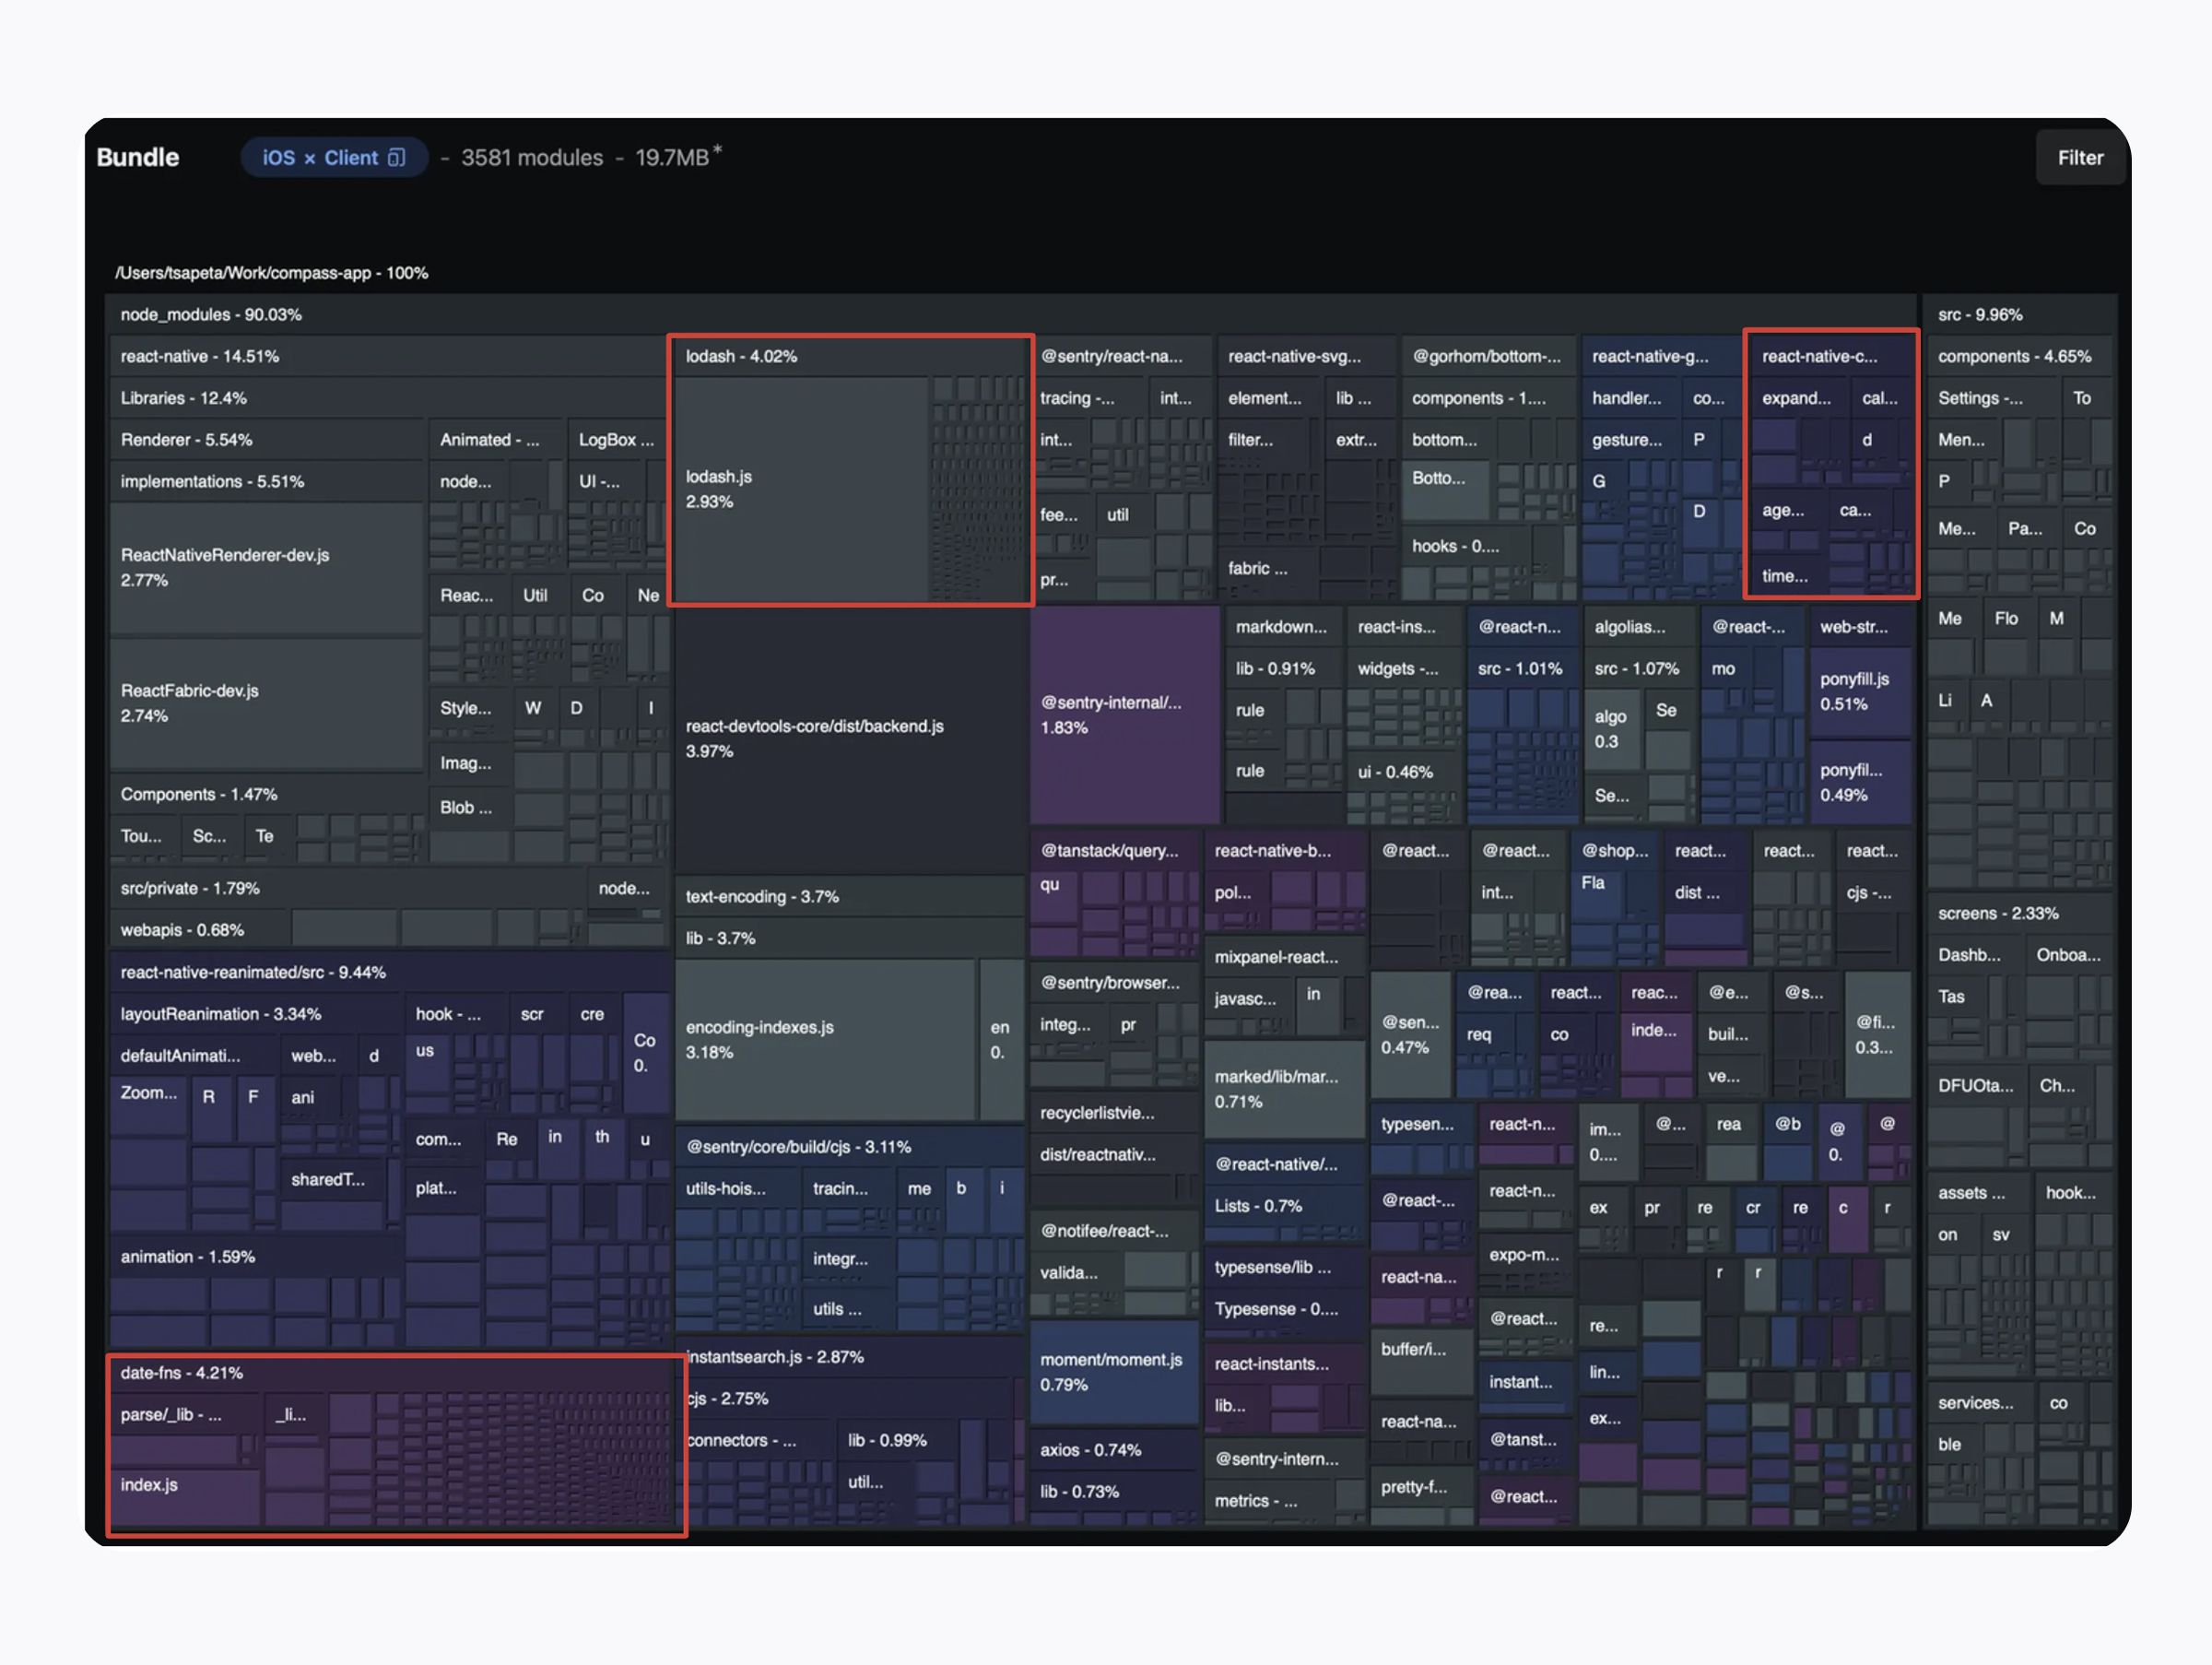The image size is (2212, 1665).
Task: Select the @sentry/browser package block
Action: 1115,983
